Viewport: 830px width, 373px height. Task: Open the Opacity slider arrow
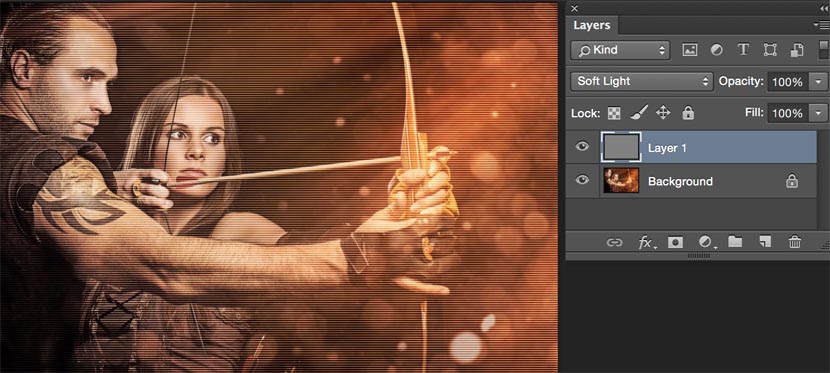(x=818, y=82)
